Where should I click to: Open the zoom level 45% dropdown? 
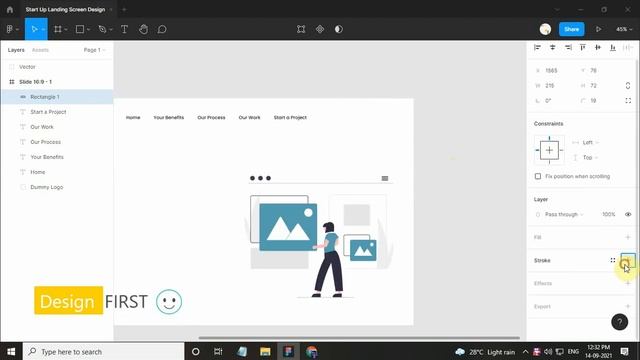click(624, 29)
